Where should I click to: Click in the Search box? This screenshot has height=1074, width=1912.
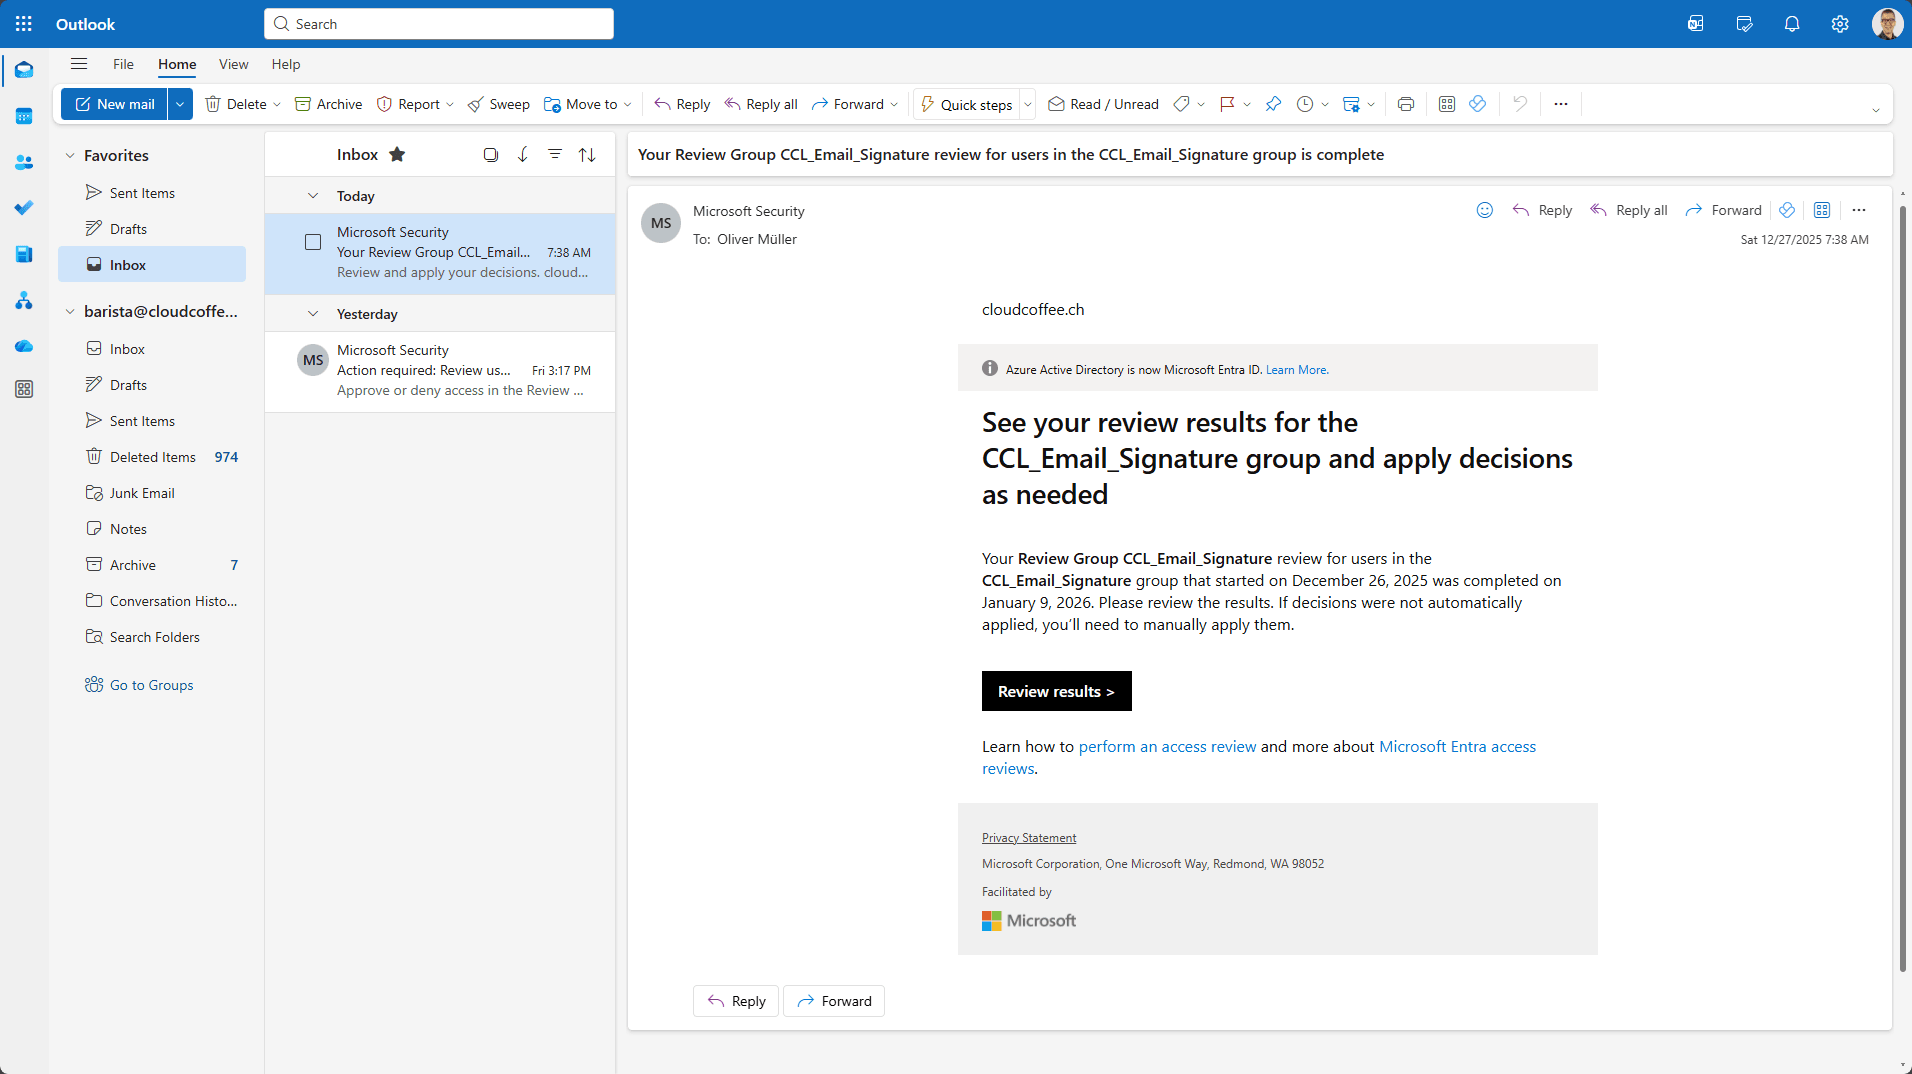pyautogui.click(x=440, y=24)
